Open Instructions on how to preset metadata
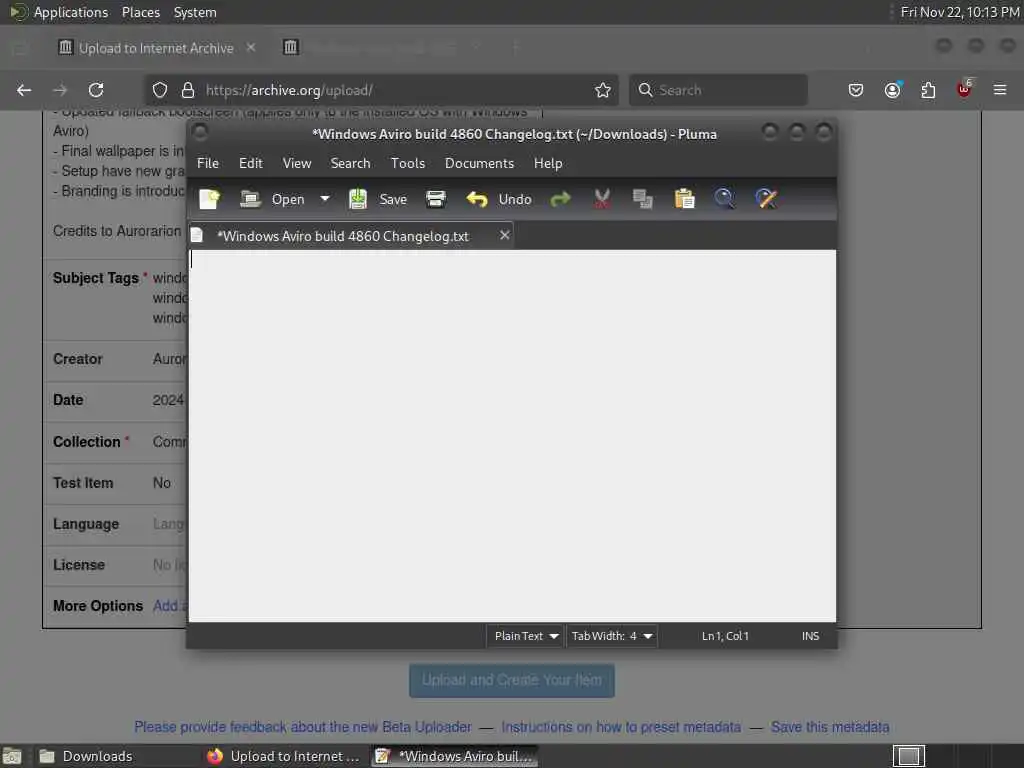Viewport: 1024px width, 768px height. point(621,727)
